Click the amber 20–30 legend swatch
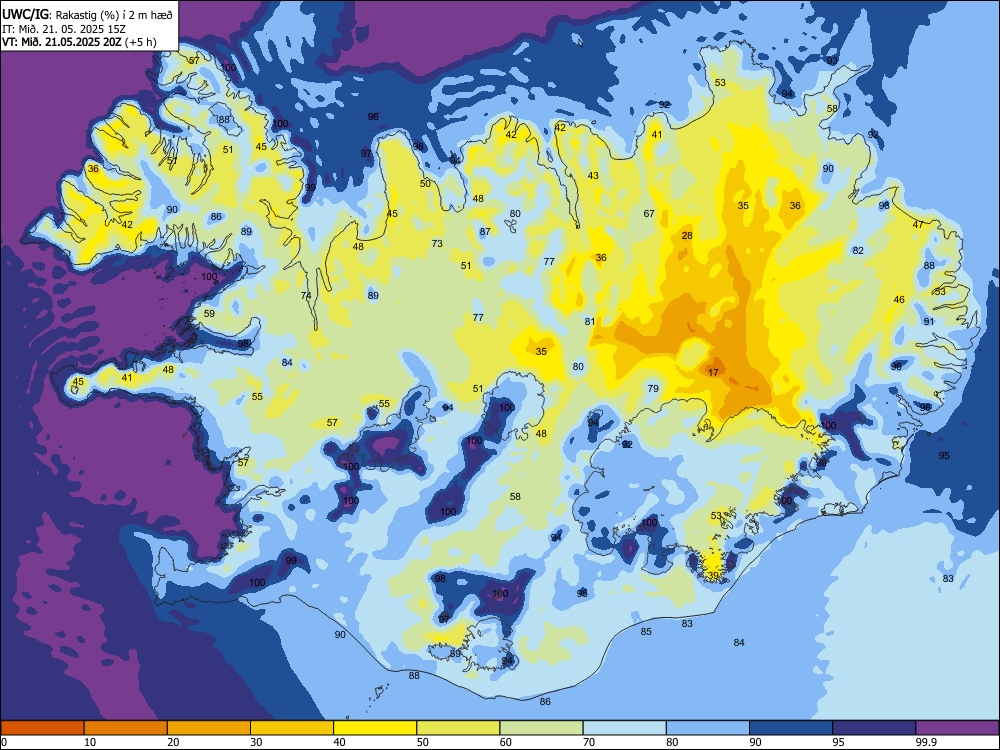 (209, 728)
